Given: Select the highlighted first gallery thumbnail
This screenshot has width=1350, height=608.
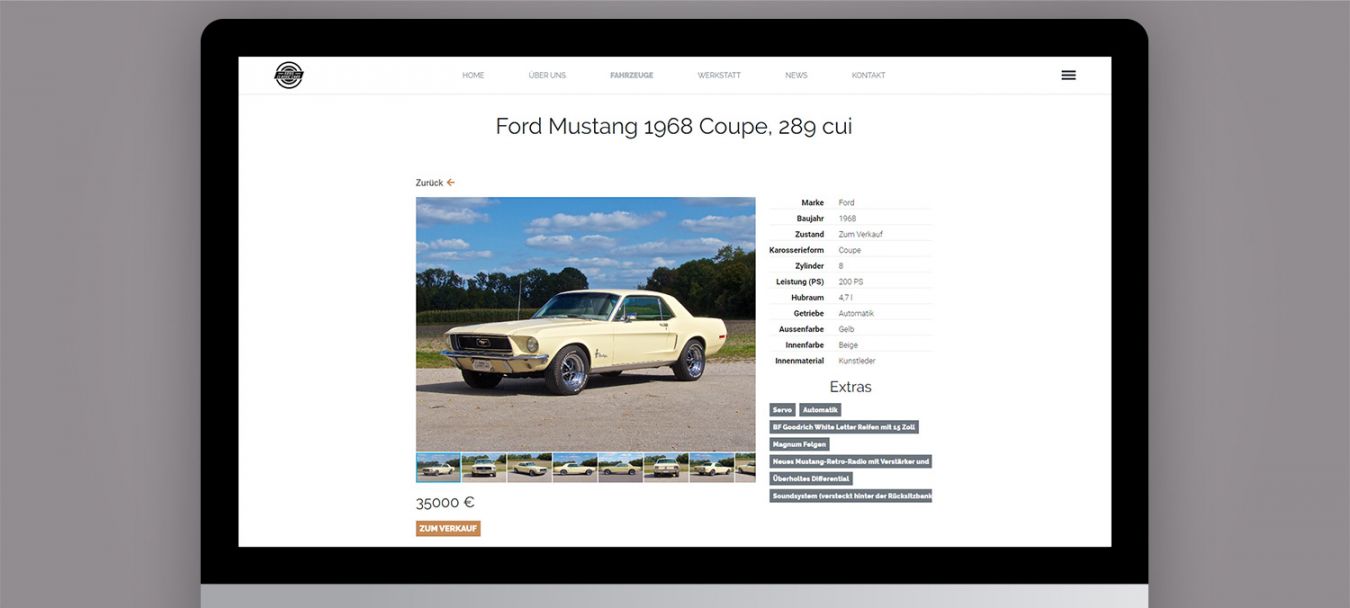Looking at the screenshot, I should tap(438, 468).
